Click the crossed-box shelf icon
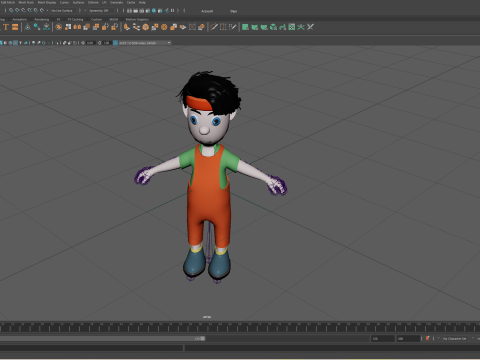This screenshot has width=480, height=360. point(192,27)
